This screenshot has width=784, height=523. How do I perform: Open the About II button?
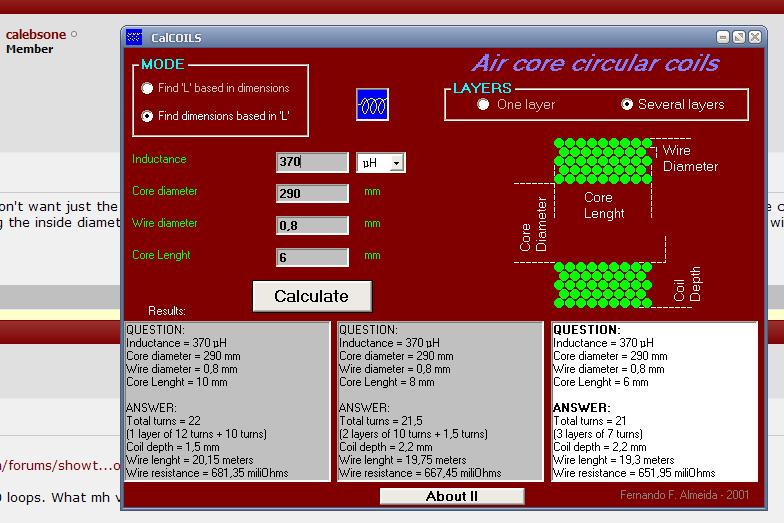(452, 496)
